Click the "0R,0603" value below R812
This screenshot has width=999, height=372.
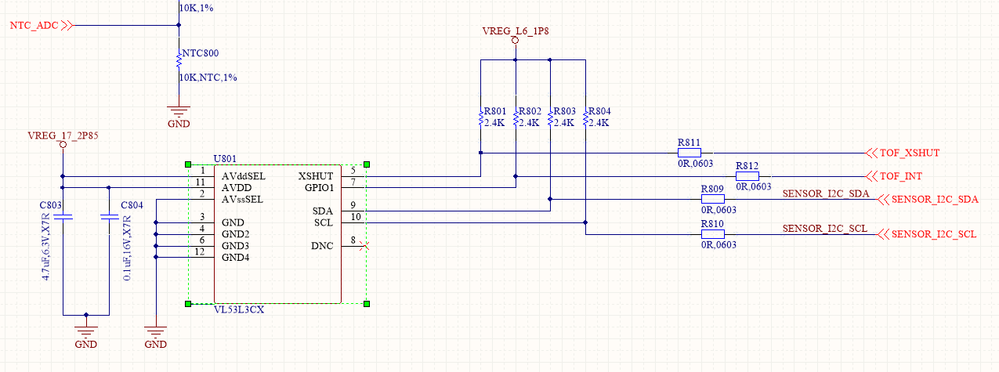754,187
